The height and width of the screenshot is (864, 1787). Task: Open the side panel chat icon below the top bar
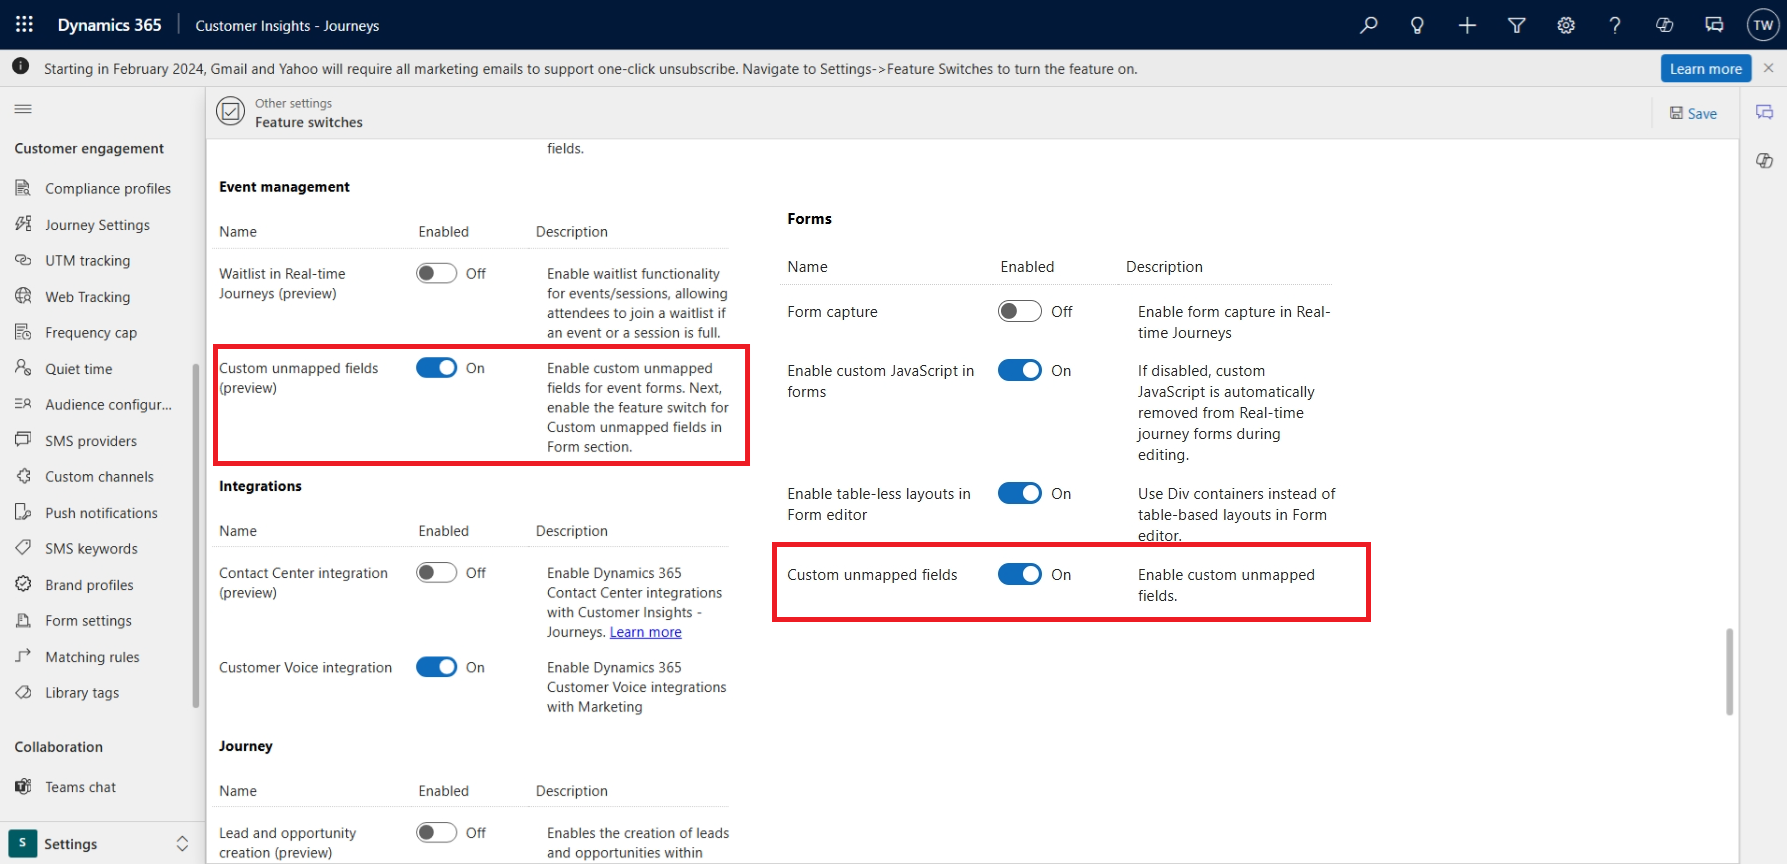coord(1764,112)
